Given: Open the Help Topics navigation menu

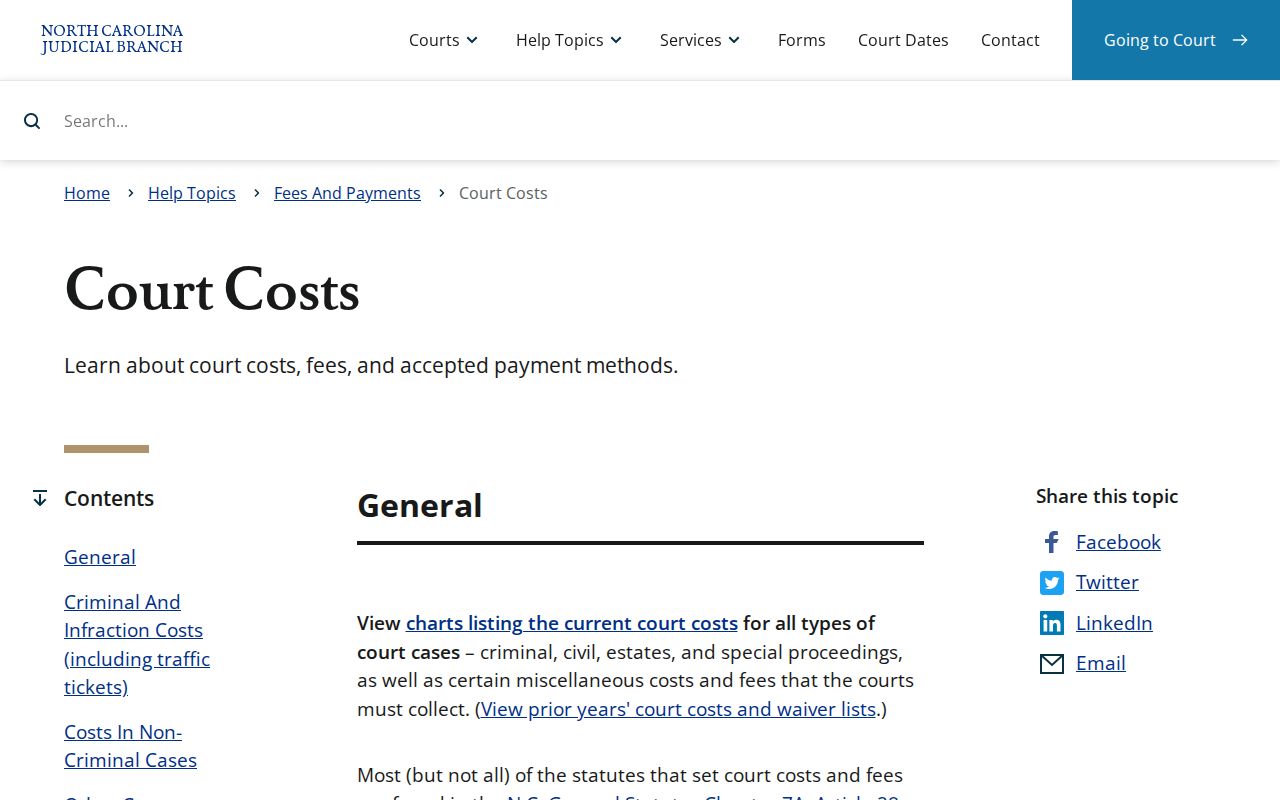Looking at the screenshot, I should tap(569, 40).
